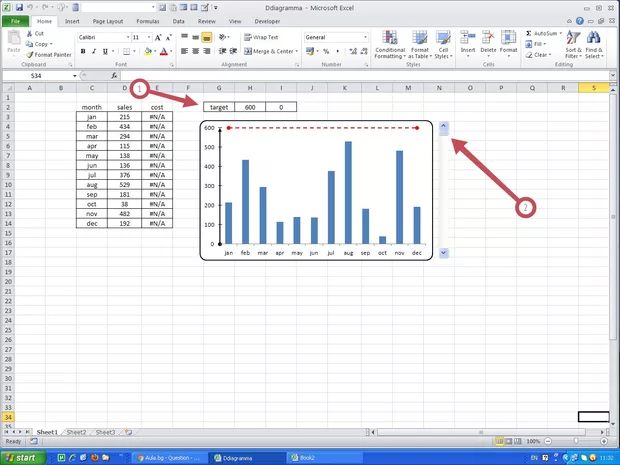
Task: Click the Insert Worksheet tab icon
Action: (x=128, y=432)
